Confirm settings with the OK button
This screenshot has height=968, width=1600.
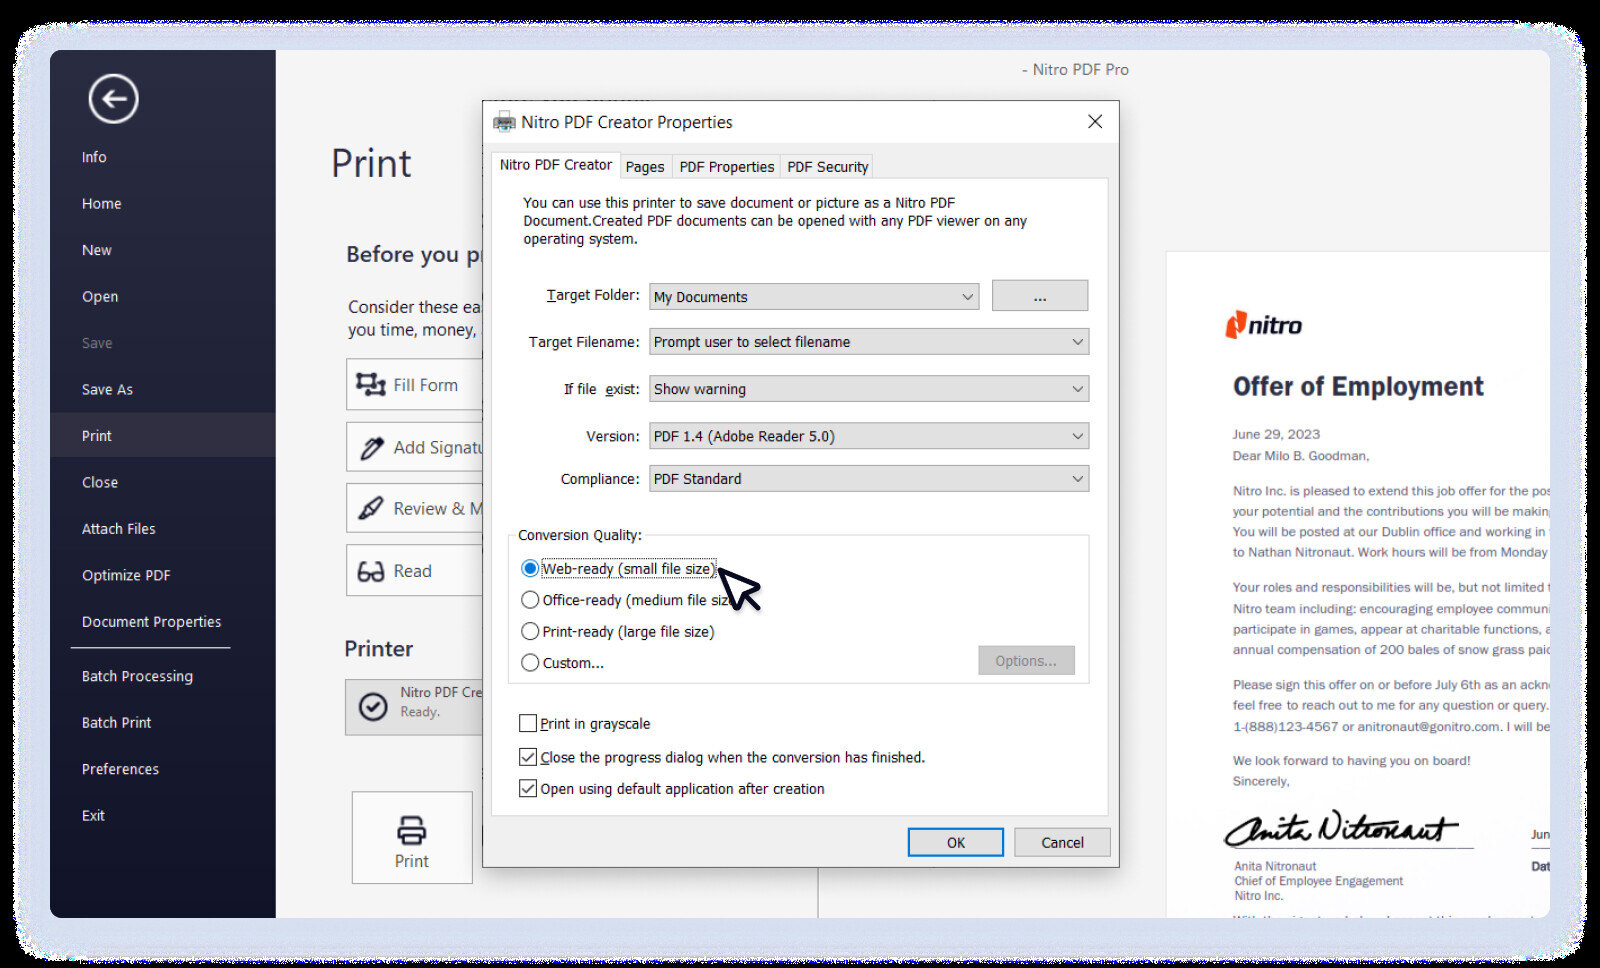[x=955, y=841]
